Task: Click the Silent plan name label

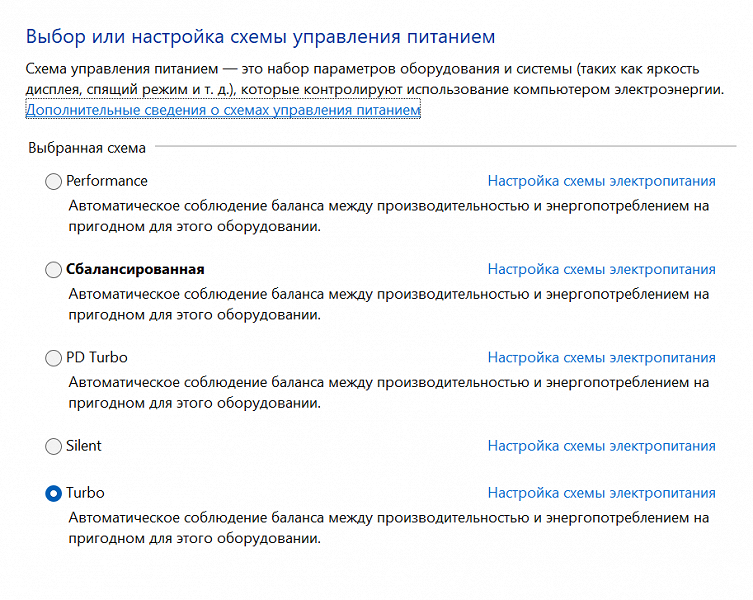Action: (84, 446)
